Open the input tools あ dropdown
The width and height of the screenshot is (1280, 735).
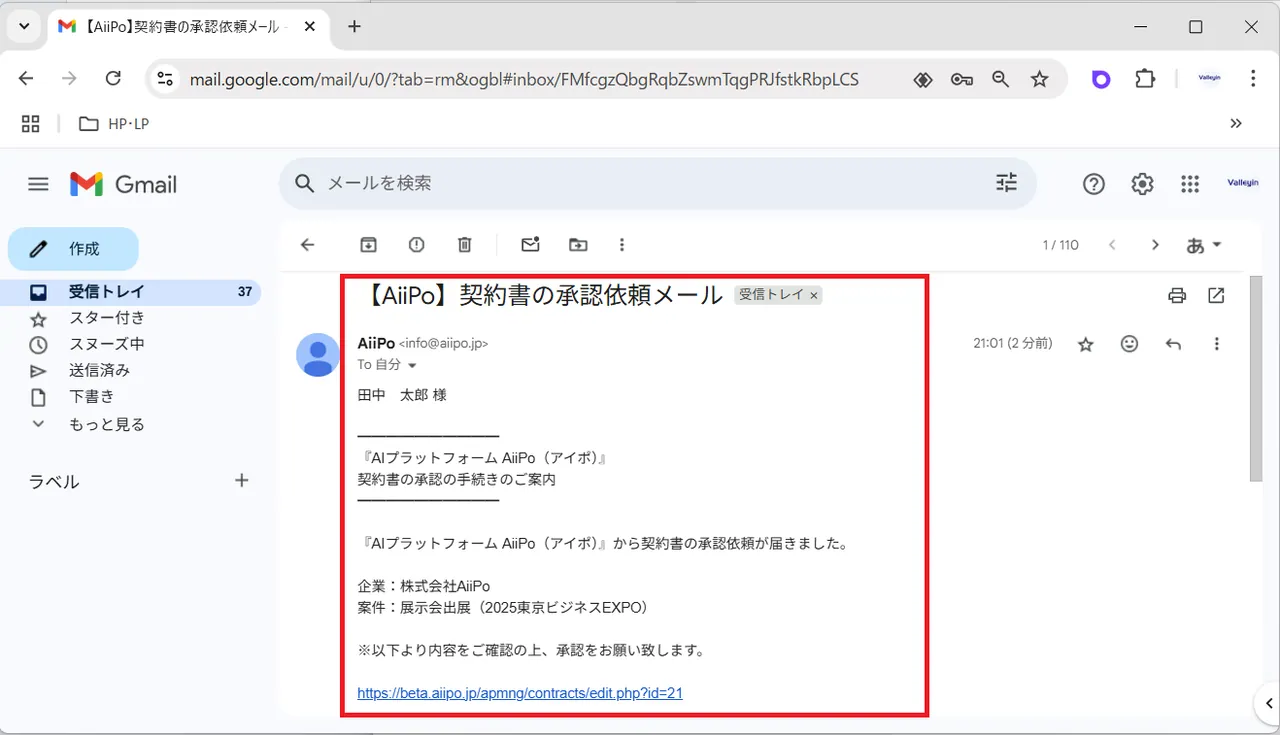tap(1204, 245)
